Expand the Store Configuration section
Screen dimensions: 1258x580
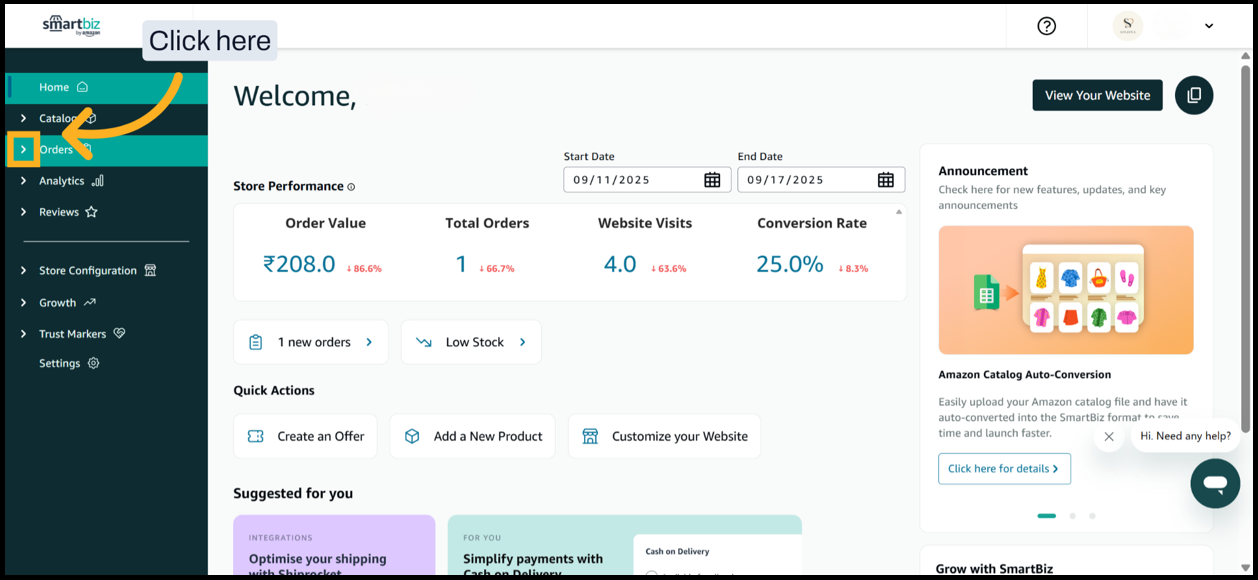click(23, 270)
